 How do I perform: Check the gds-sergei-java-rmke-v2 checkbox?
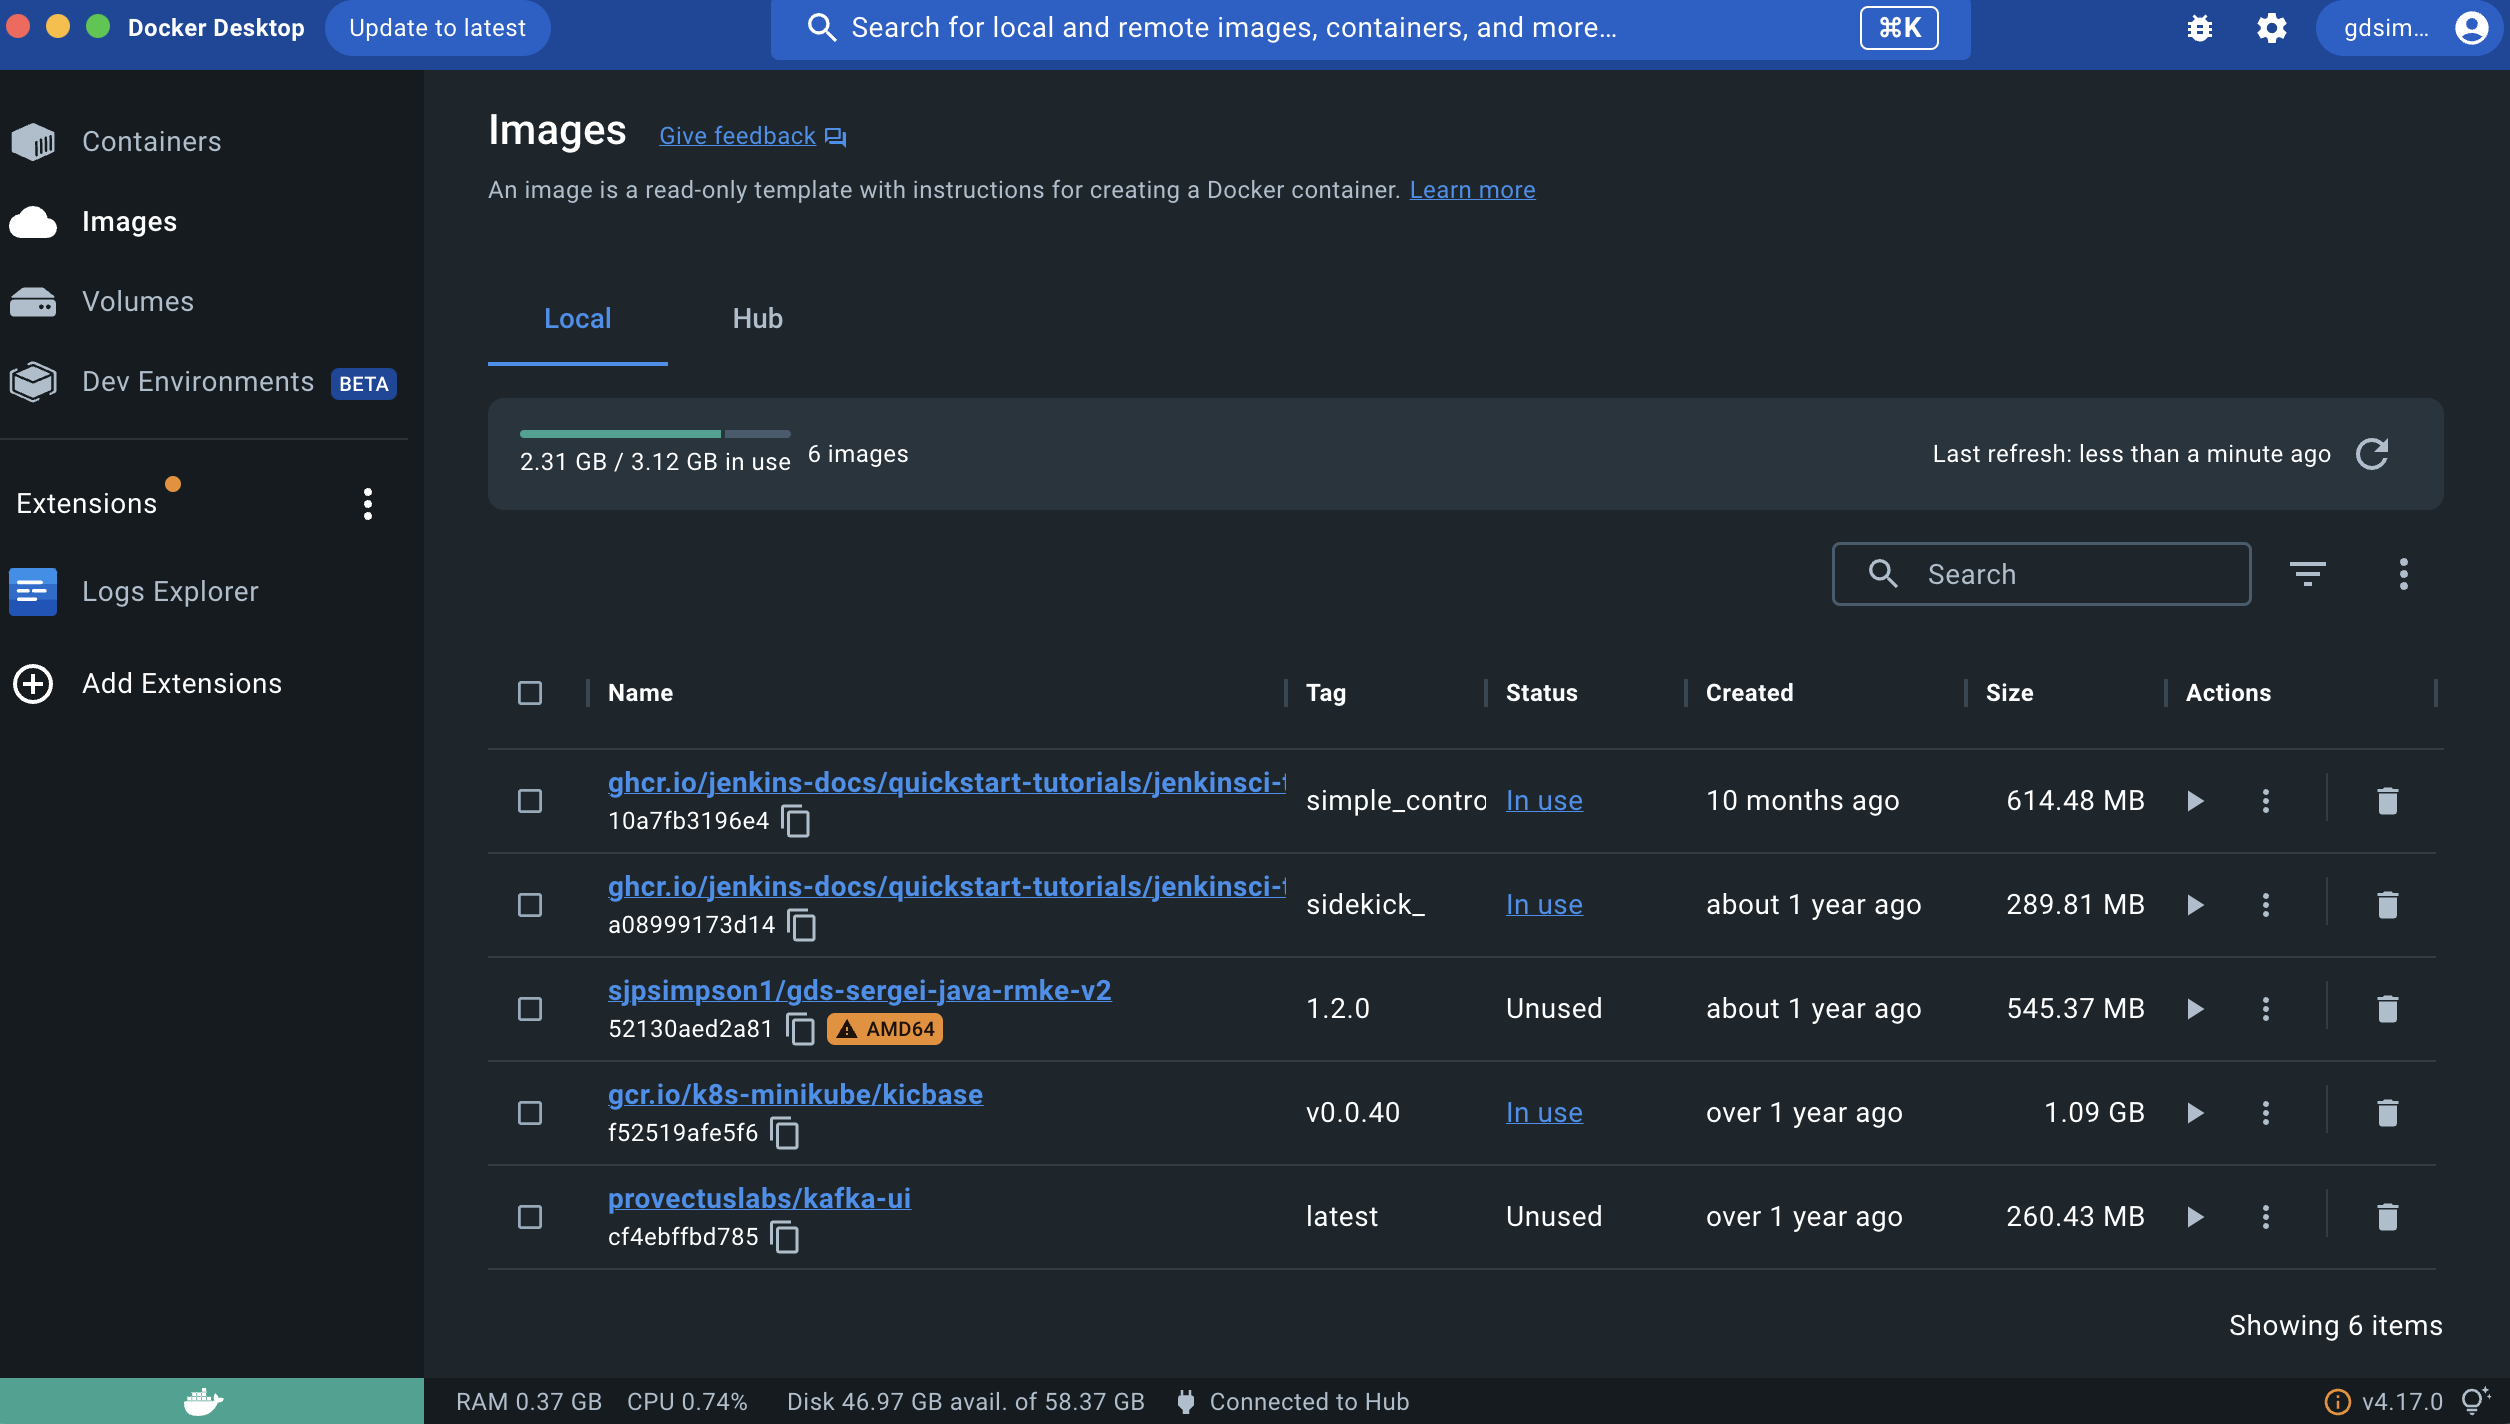530,1009
